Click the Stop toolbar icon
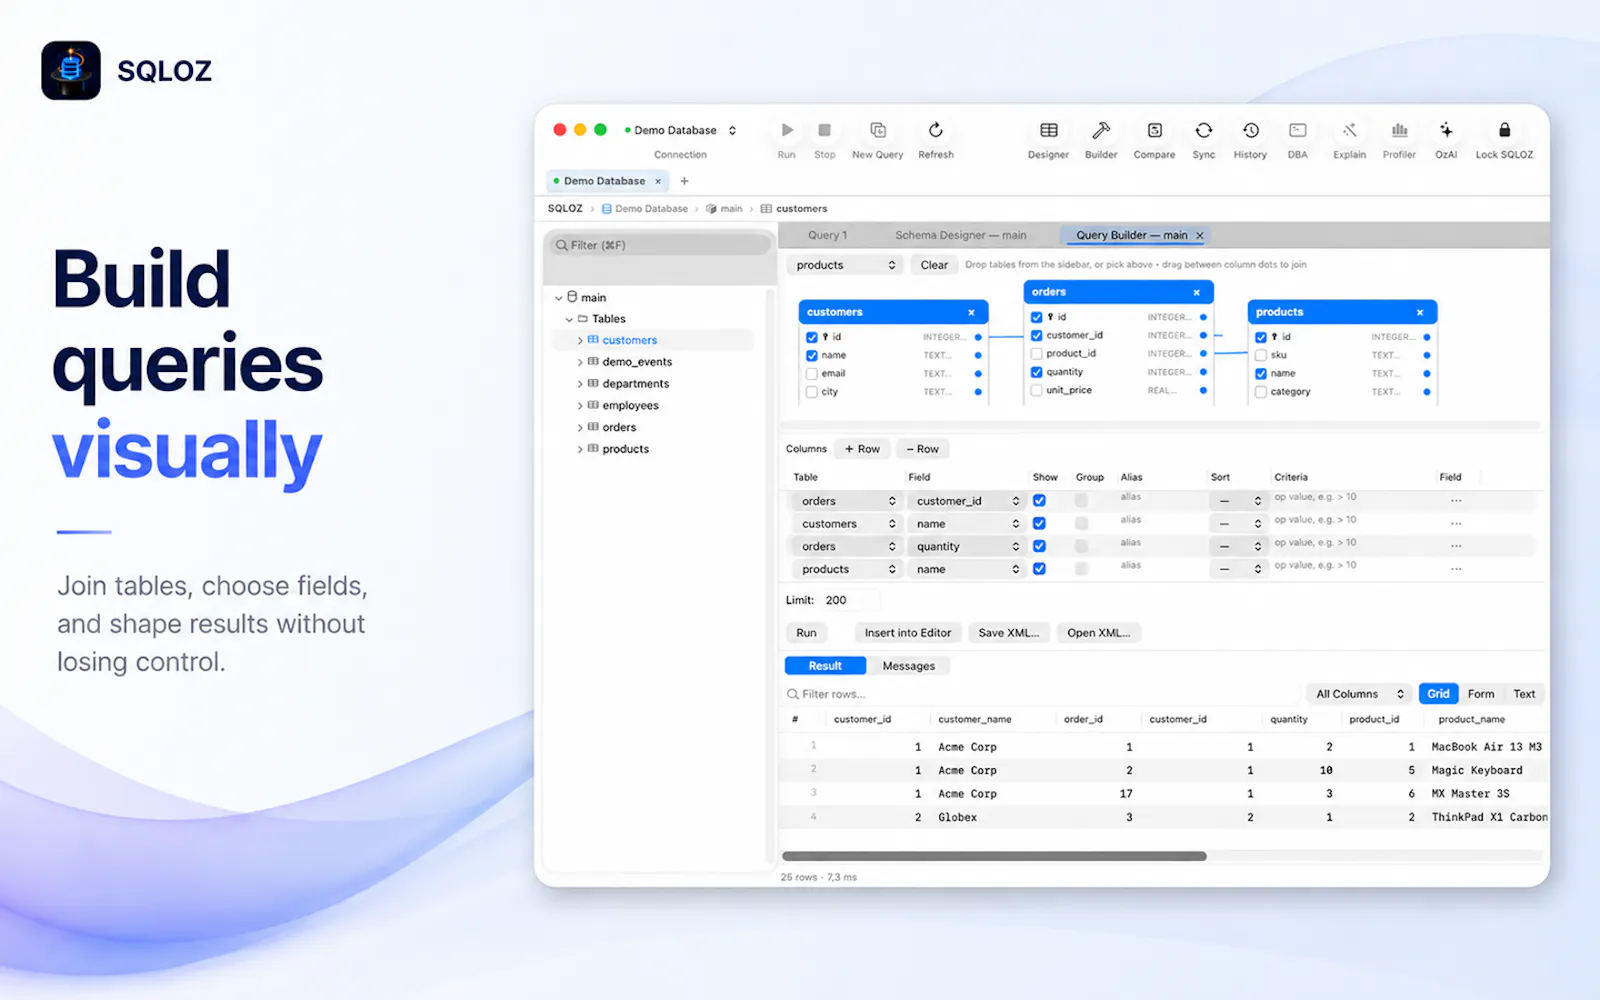 coord(824,130)
